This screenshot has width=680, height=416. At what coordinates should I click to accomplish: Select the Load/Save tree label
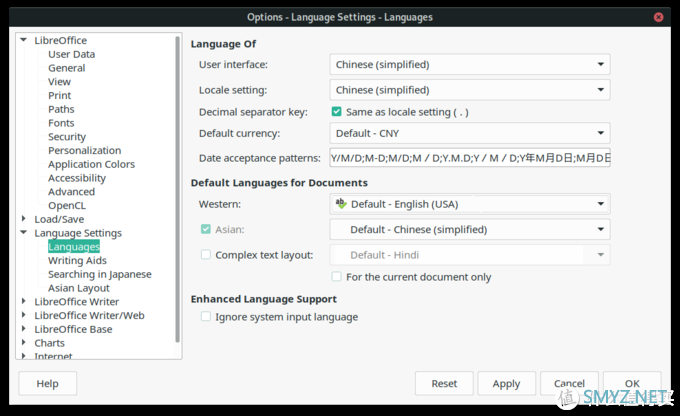pyautogui.click(x=59, y=219)
